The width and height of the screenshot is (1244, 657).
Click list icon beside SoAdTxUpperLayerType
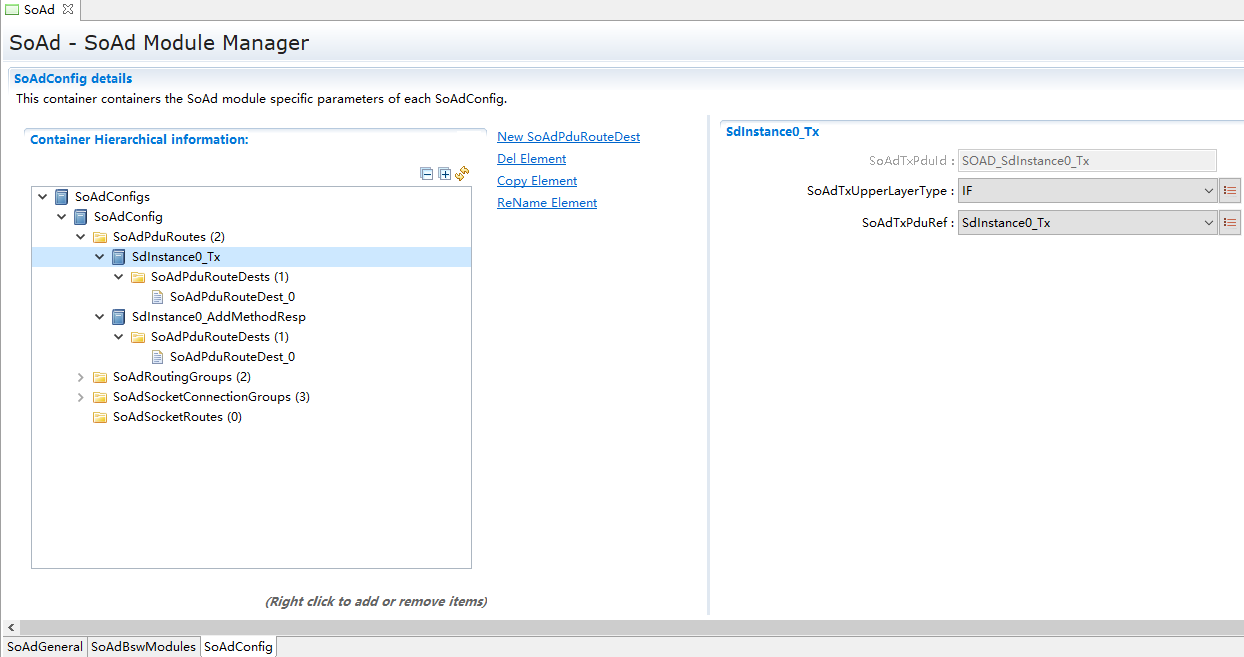1230,191
